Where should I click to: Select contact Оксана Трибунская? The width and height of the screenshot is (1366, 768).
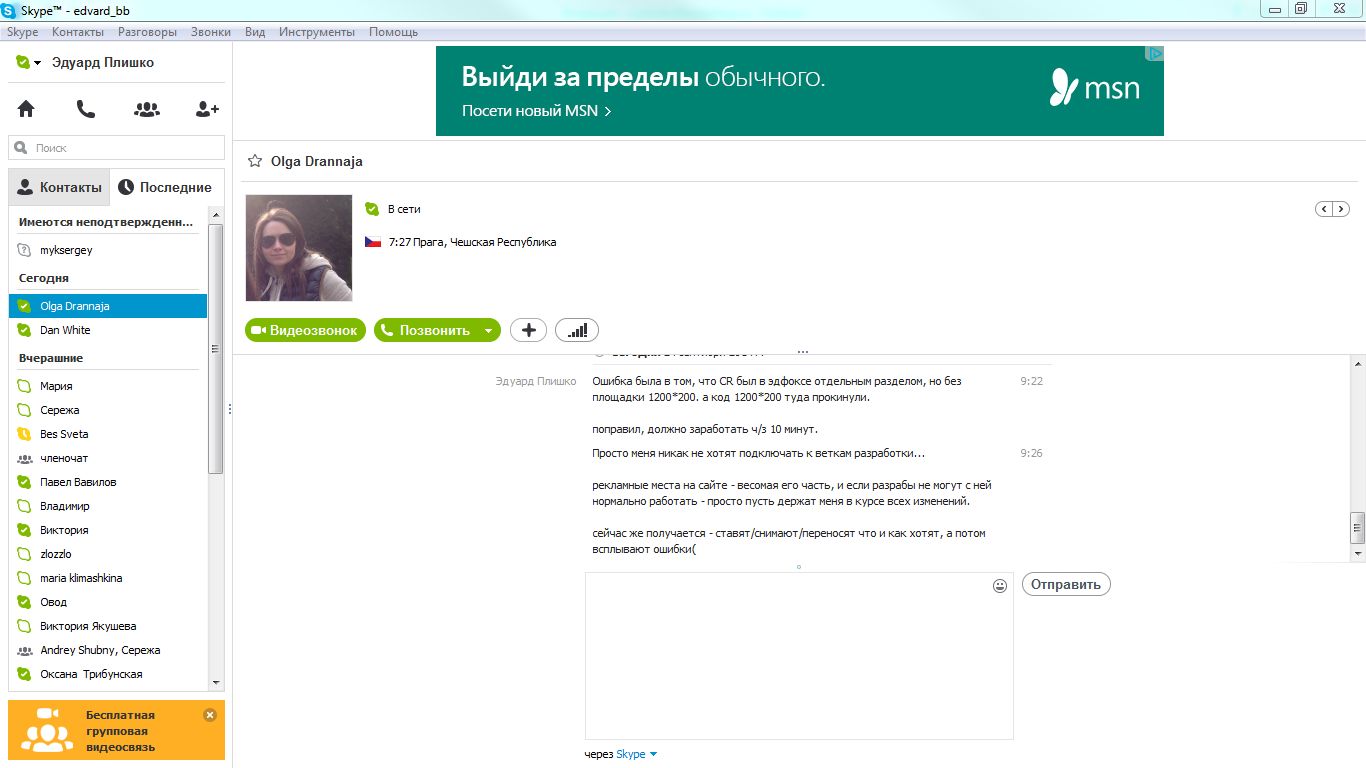[x=108, y=674]
